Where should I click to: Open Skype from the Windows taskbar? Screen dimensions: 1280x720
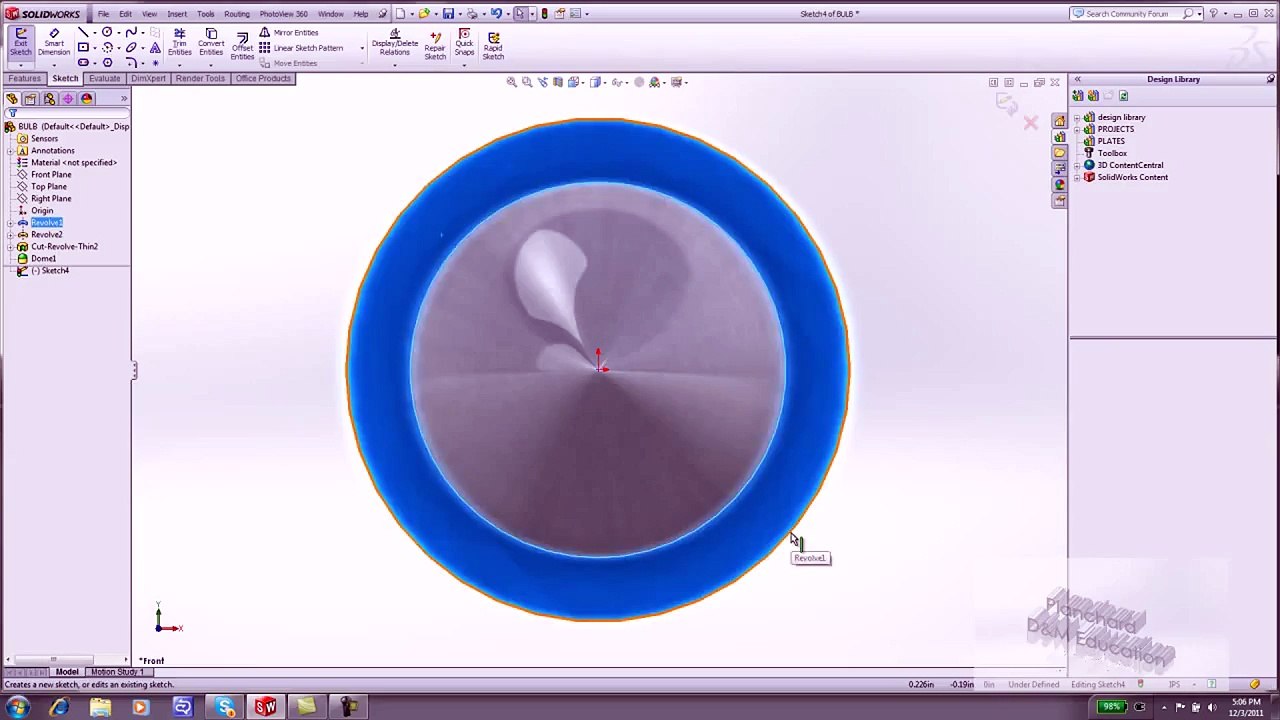pyautogui.click(x=224, y=707)
